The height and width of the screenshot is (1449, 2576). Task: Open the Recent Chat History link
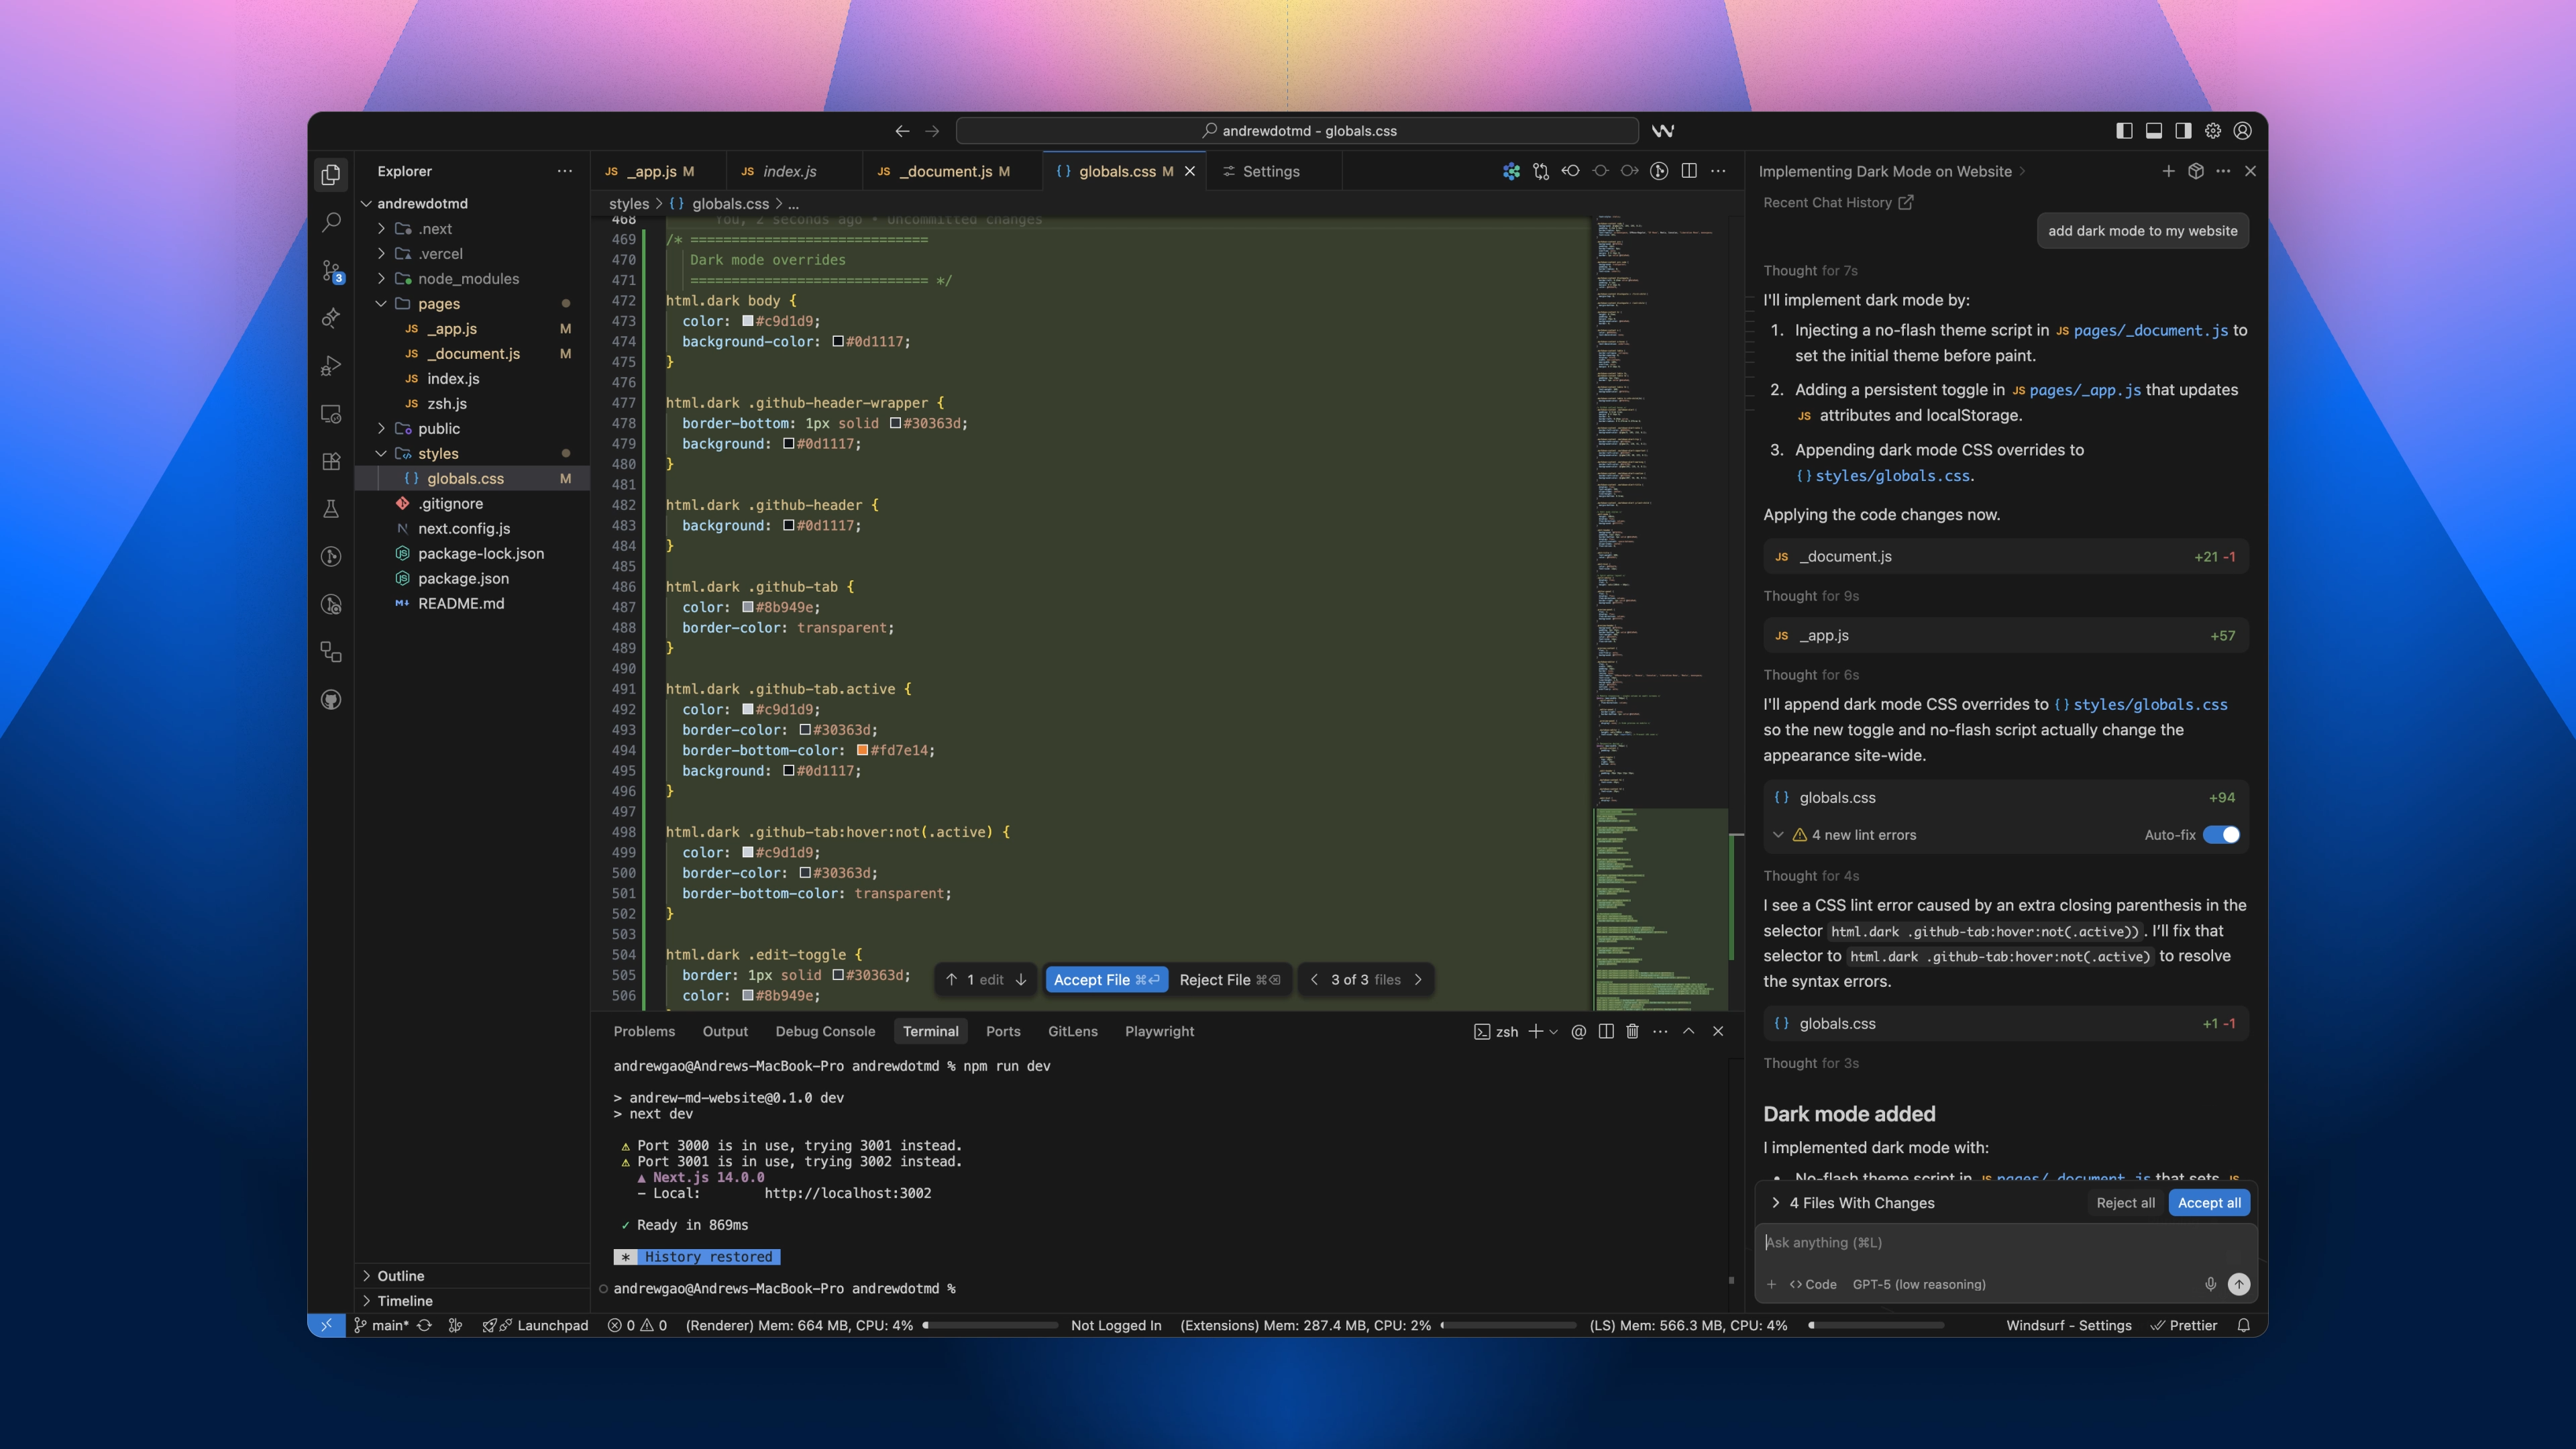pos(1838,202)
